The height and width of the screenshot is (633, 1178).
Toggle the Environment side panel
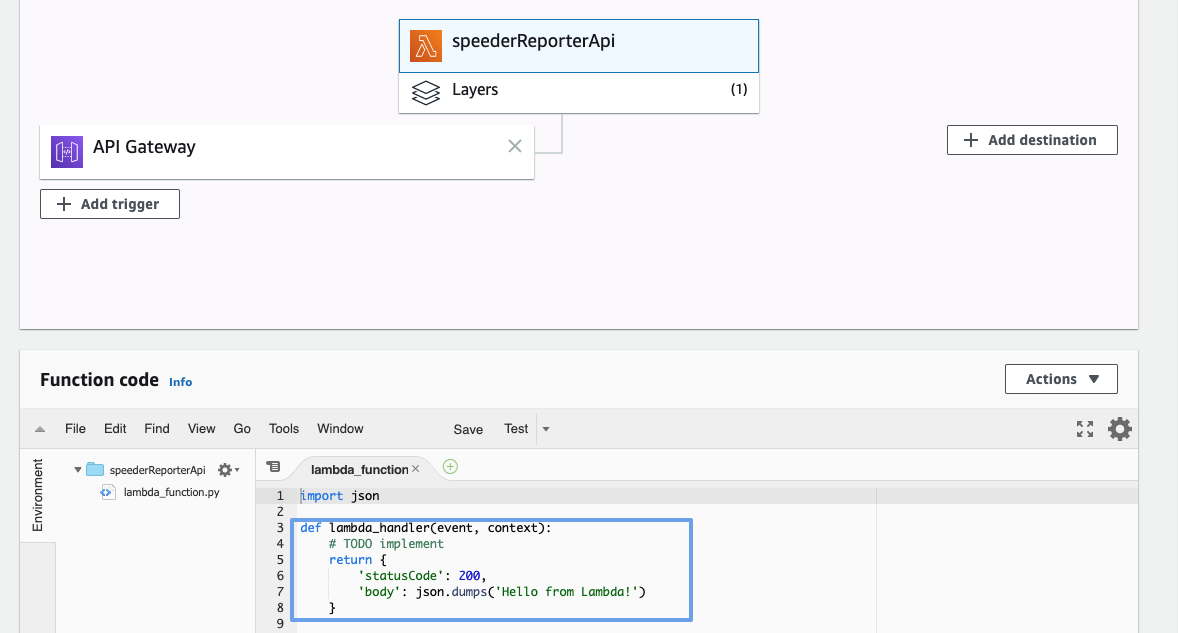(x=38, y=496)
